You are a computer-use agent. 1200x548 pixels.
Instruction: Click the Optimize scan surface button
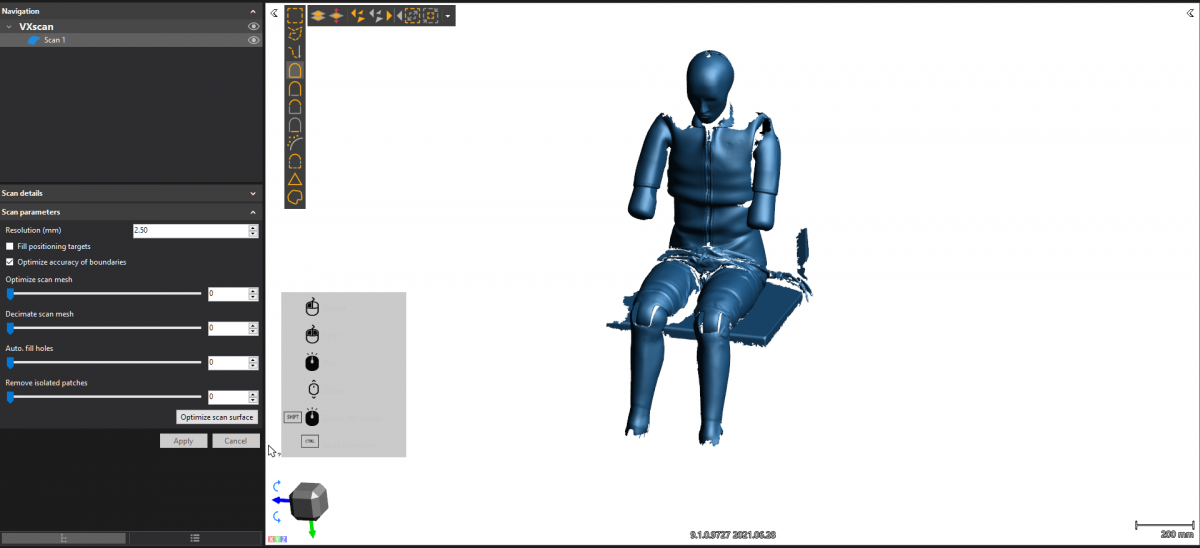point(217,417)
